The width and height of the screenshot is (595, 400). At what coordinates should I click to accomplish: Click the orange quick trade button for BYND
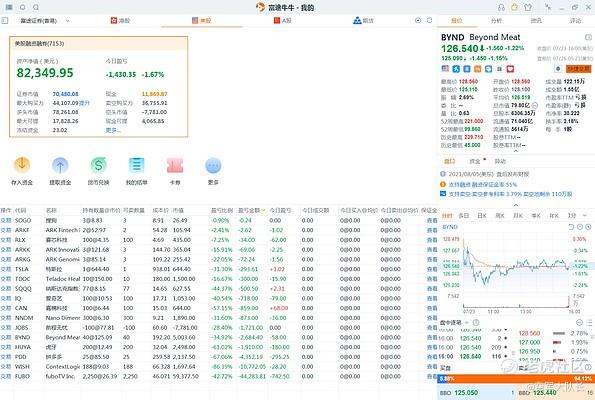(579, 69)
